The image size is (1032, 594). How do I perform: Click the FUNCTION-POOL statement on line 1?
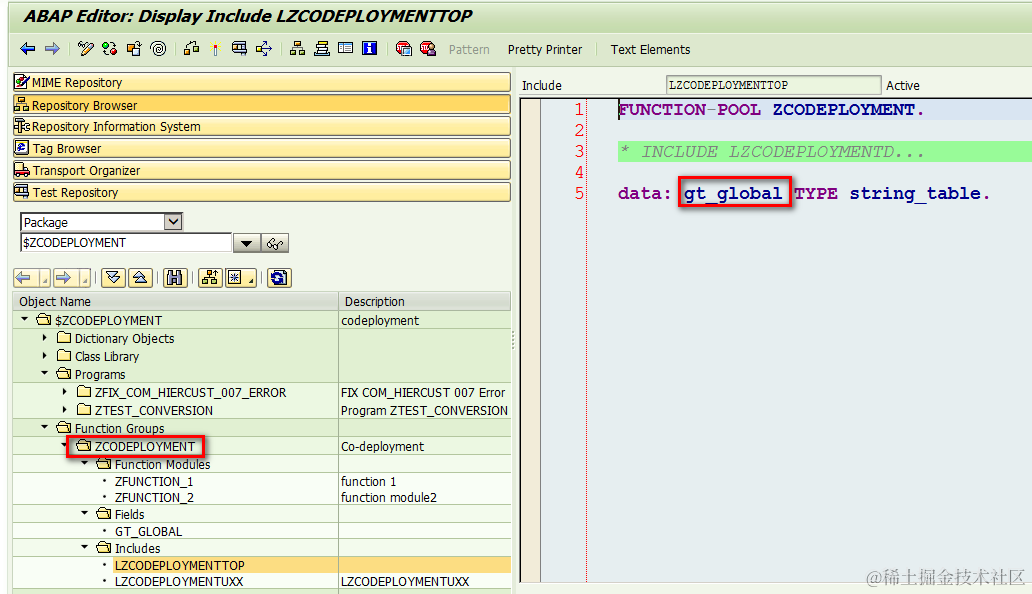click(771, 109)
